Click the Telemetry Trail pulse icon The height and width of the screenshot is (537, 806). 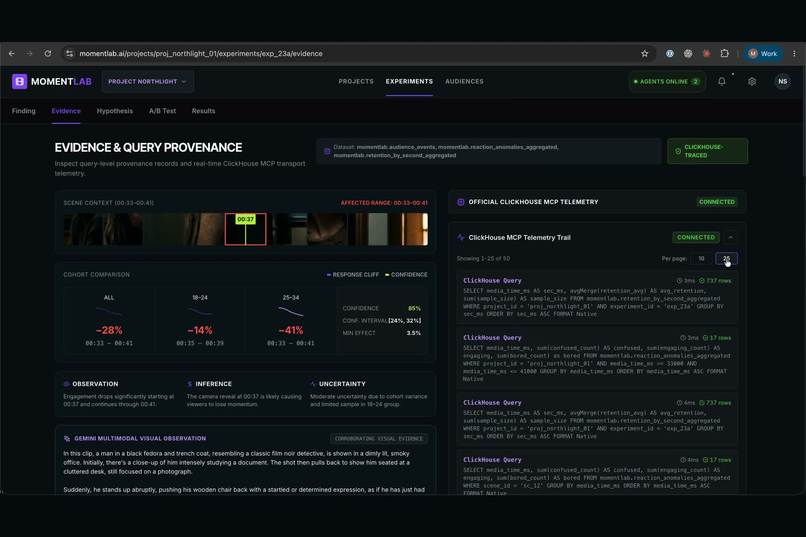(461, 237)
